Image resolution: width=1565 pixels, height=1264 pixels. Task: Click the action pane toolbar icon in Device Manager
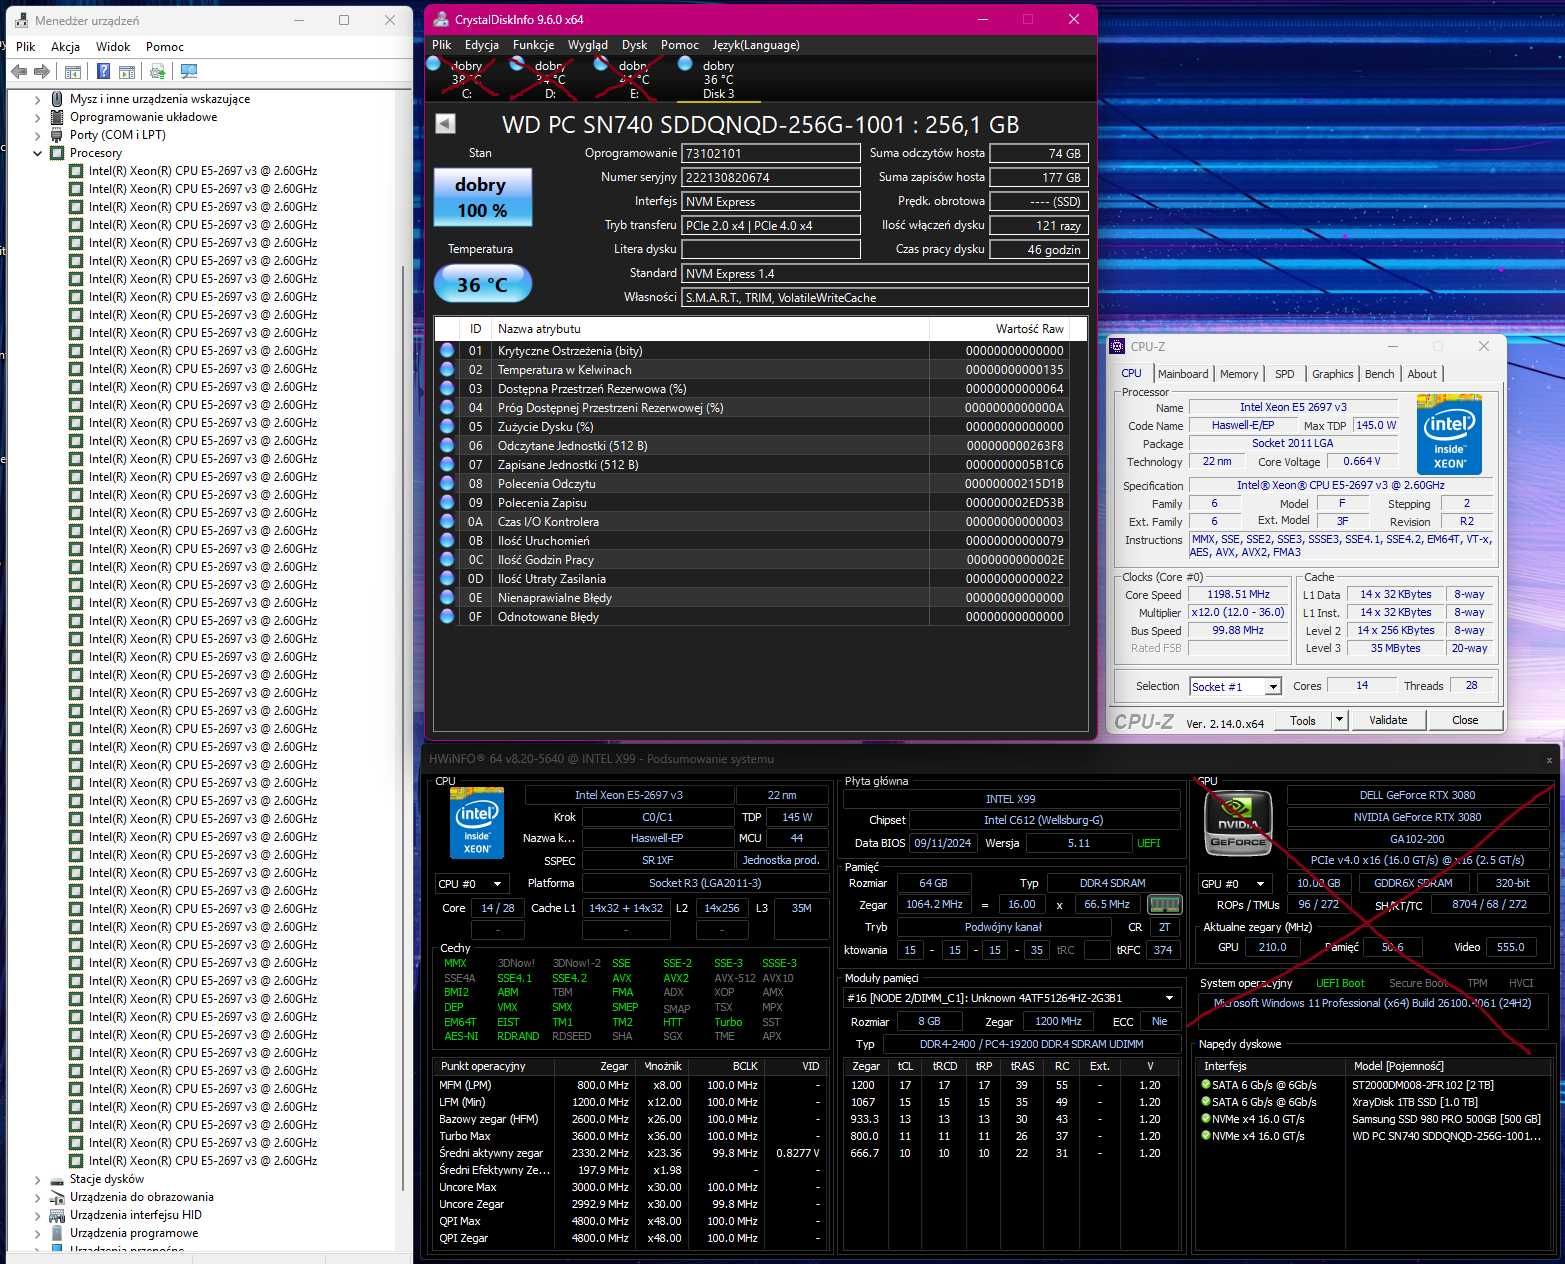(127, 72)
